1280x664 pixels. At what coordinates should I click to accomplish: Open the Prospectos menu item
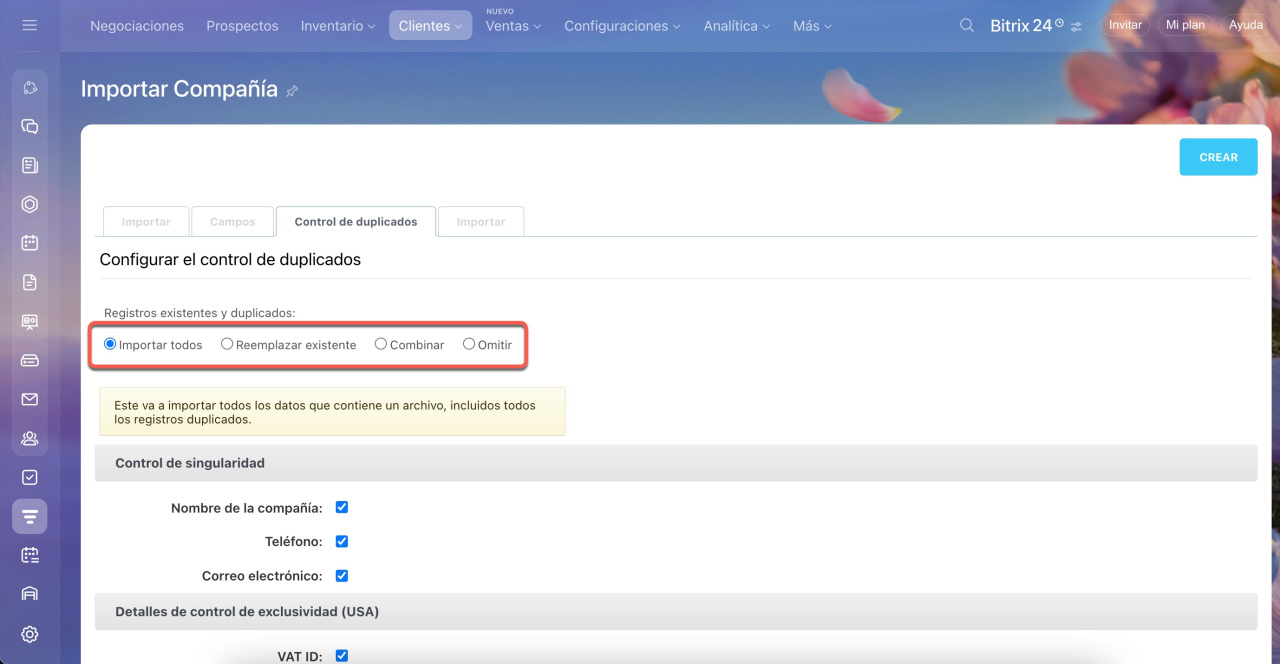pos(242,26)
